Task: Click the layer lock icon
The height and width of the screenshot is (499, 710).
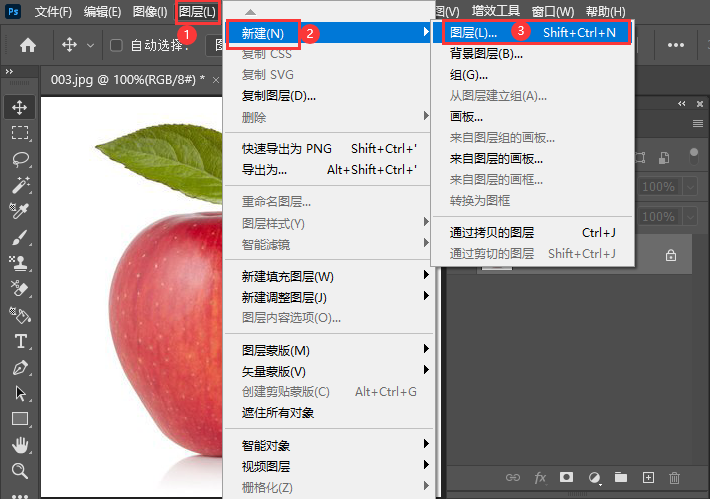Action: click(671, 255)
